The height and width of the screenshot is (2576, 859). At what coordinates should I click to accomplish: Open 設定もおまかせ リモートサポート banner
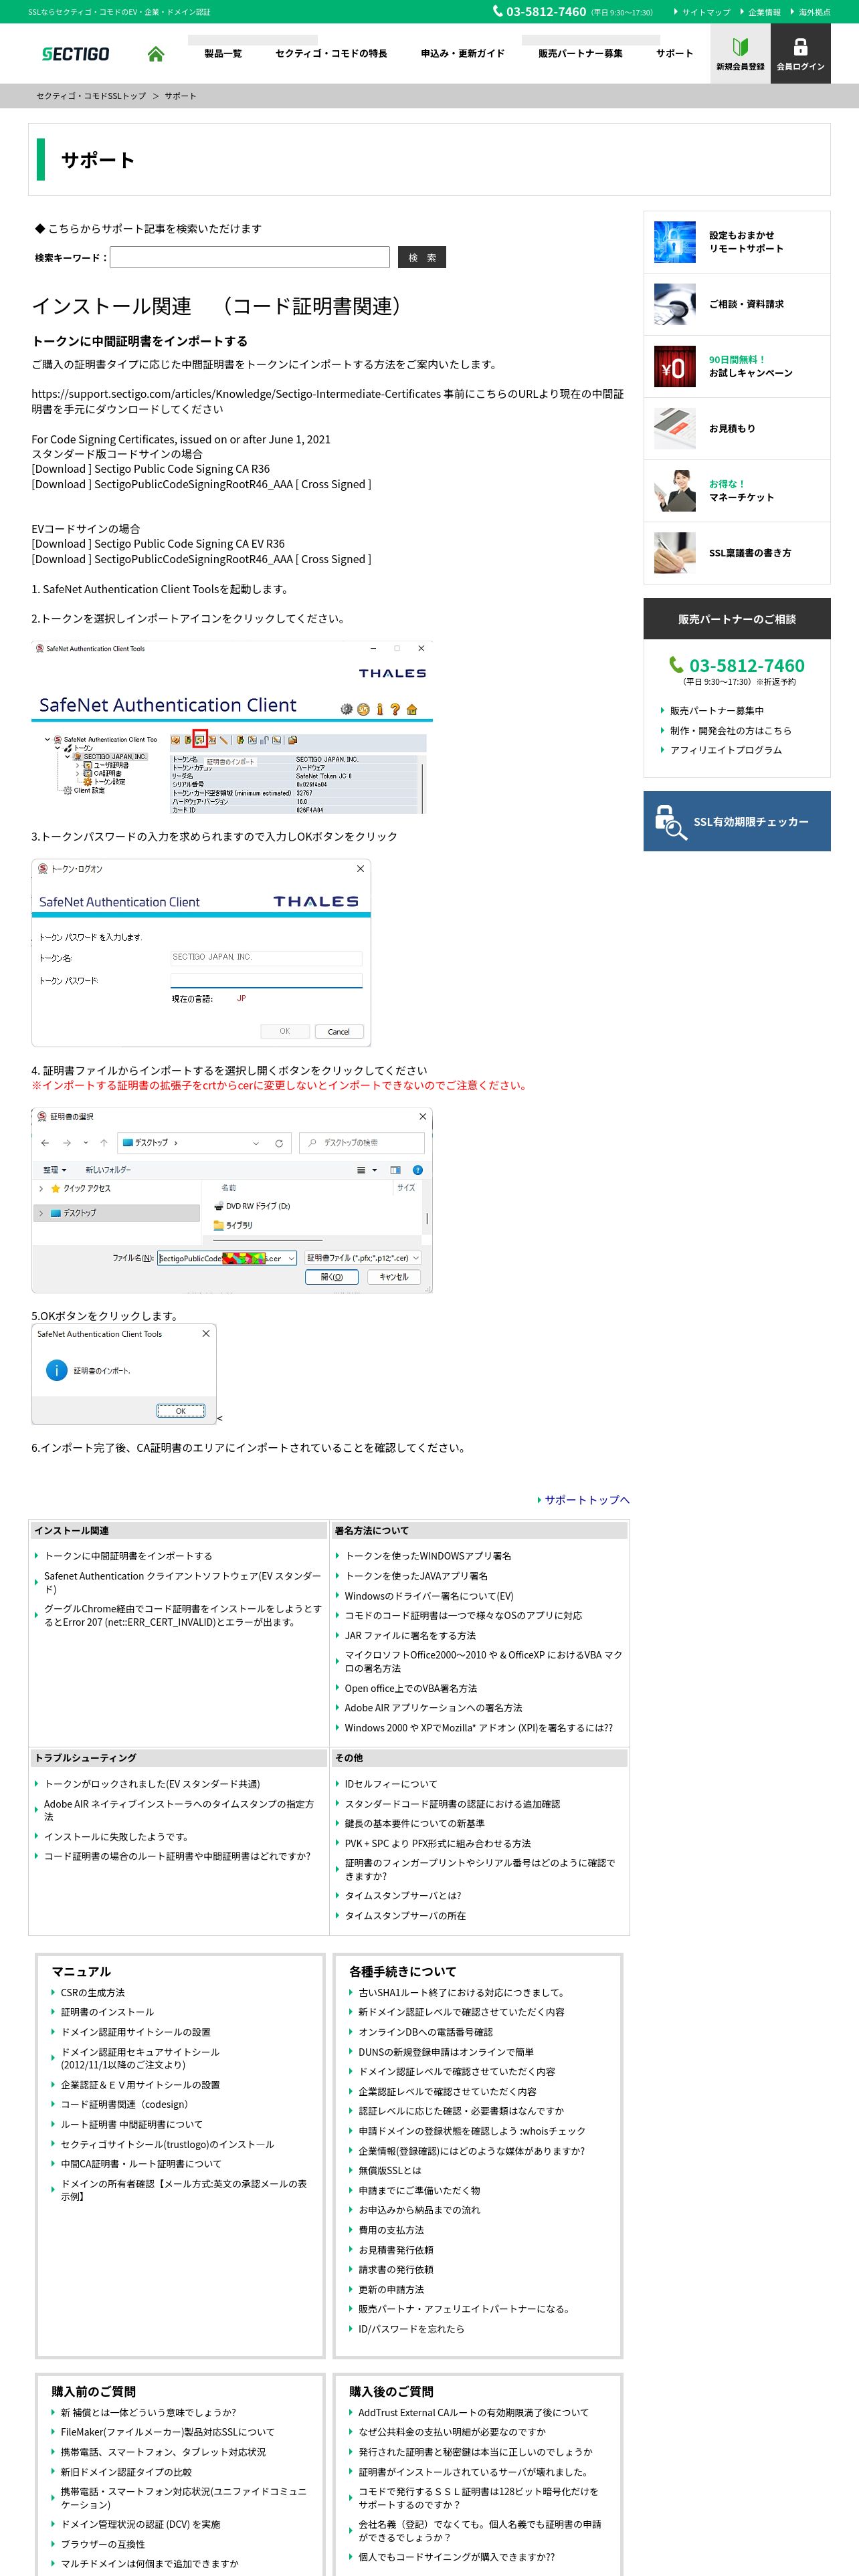coord(737,242)
